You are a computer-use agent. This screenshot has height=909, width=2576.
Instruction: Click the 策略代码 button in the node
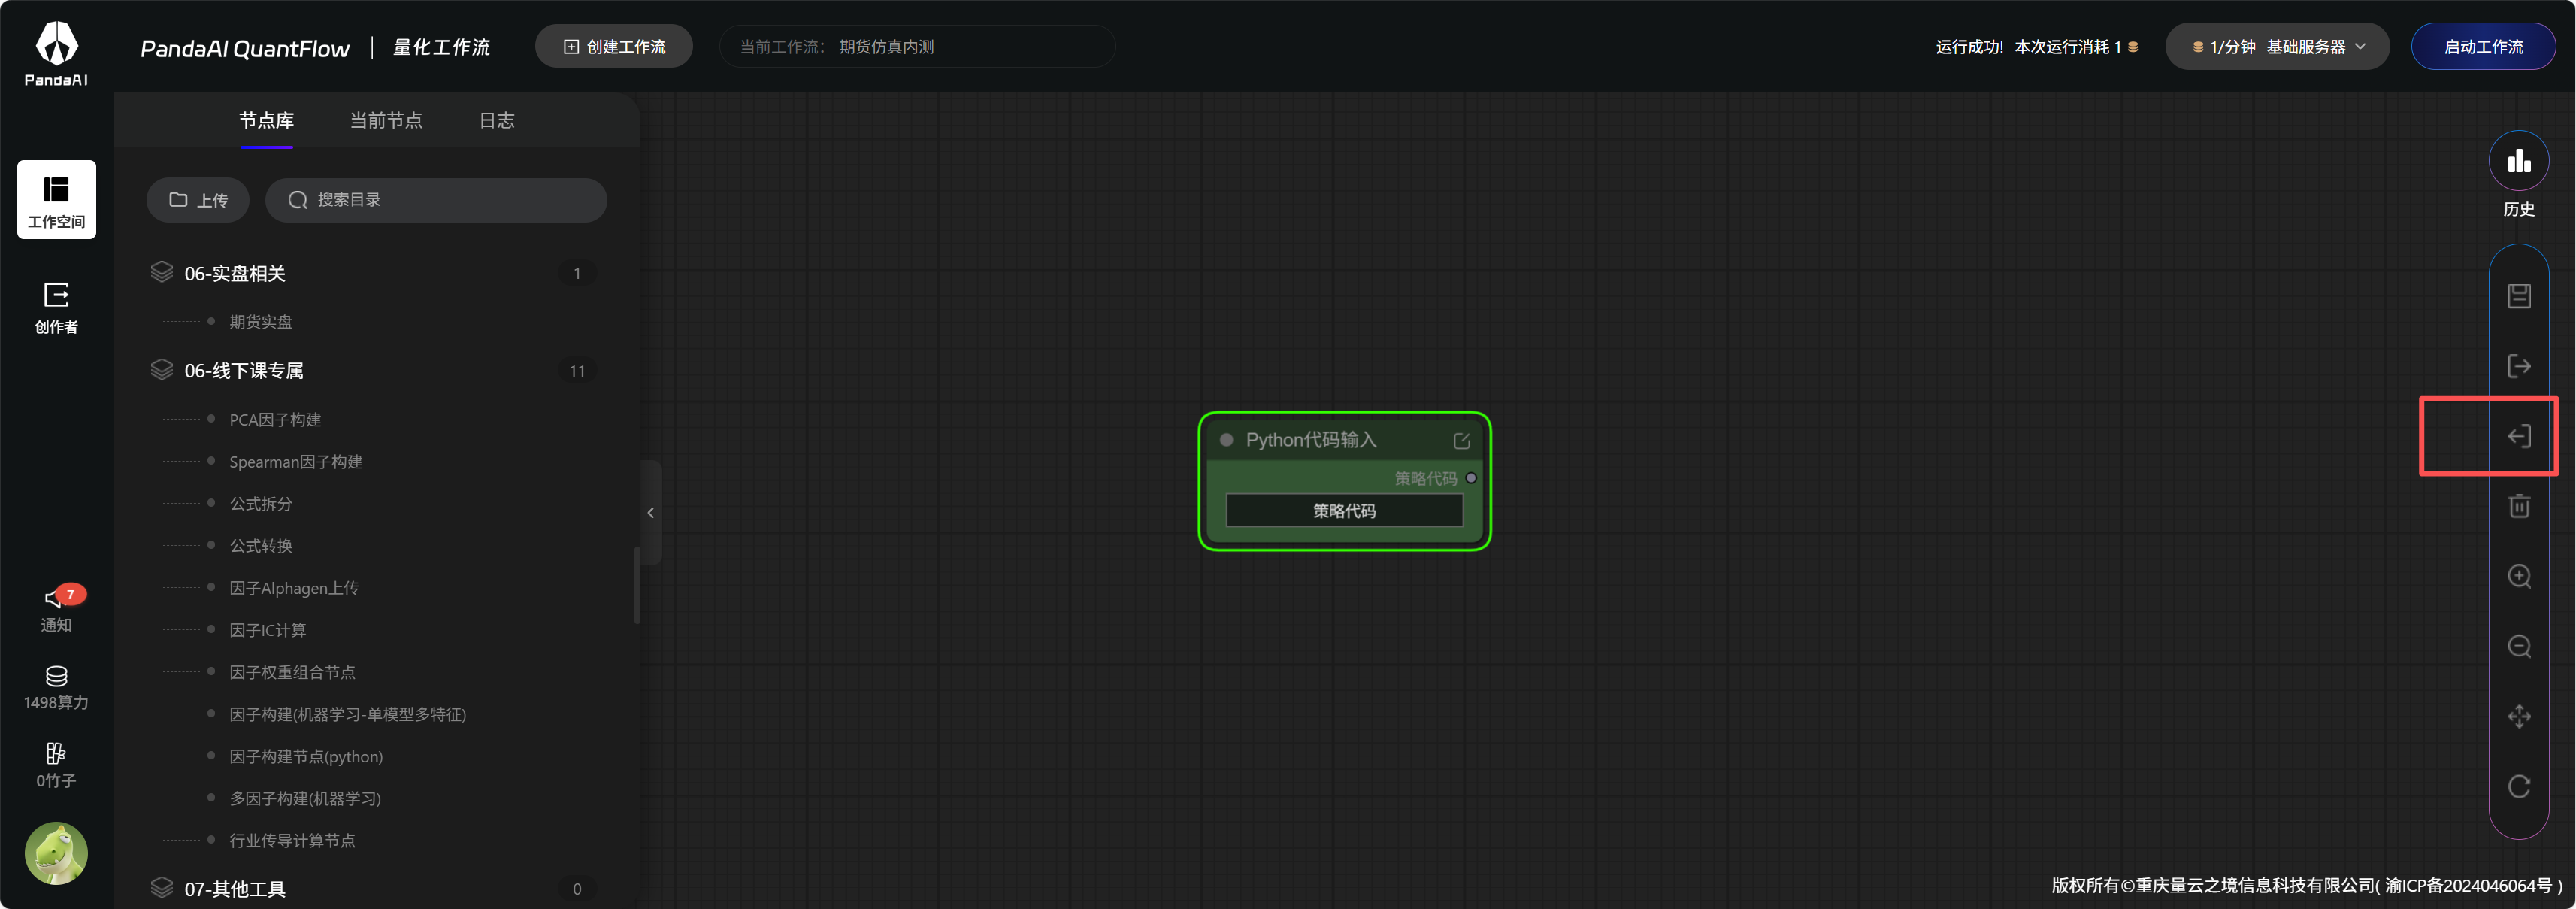(1344, 511)
